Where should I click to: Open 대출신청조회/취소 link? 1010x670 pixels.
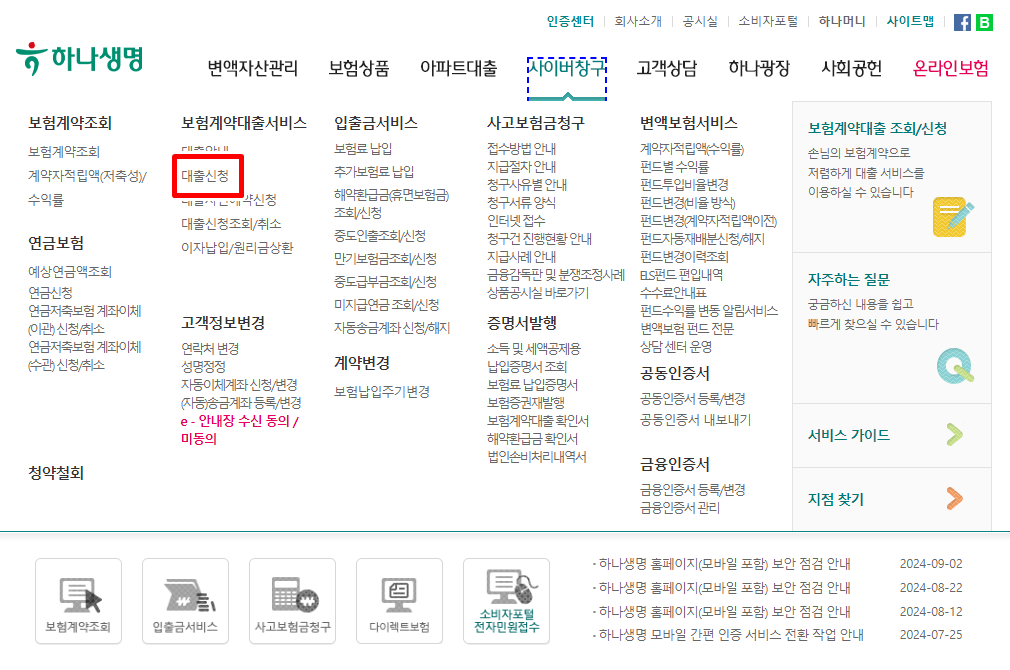pos(231,224)
